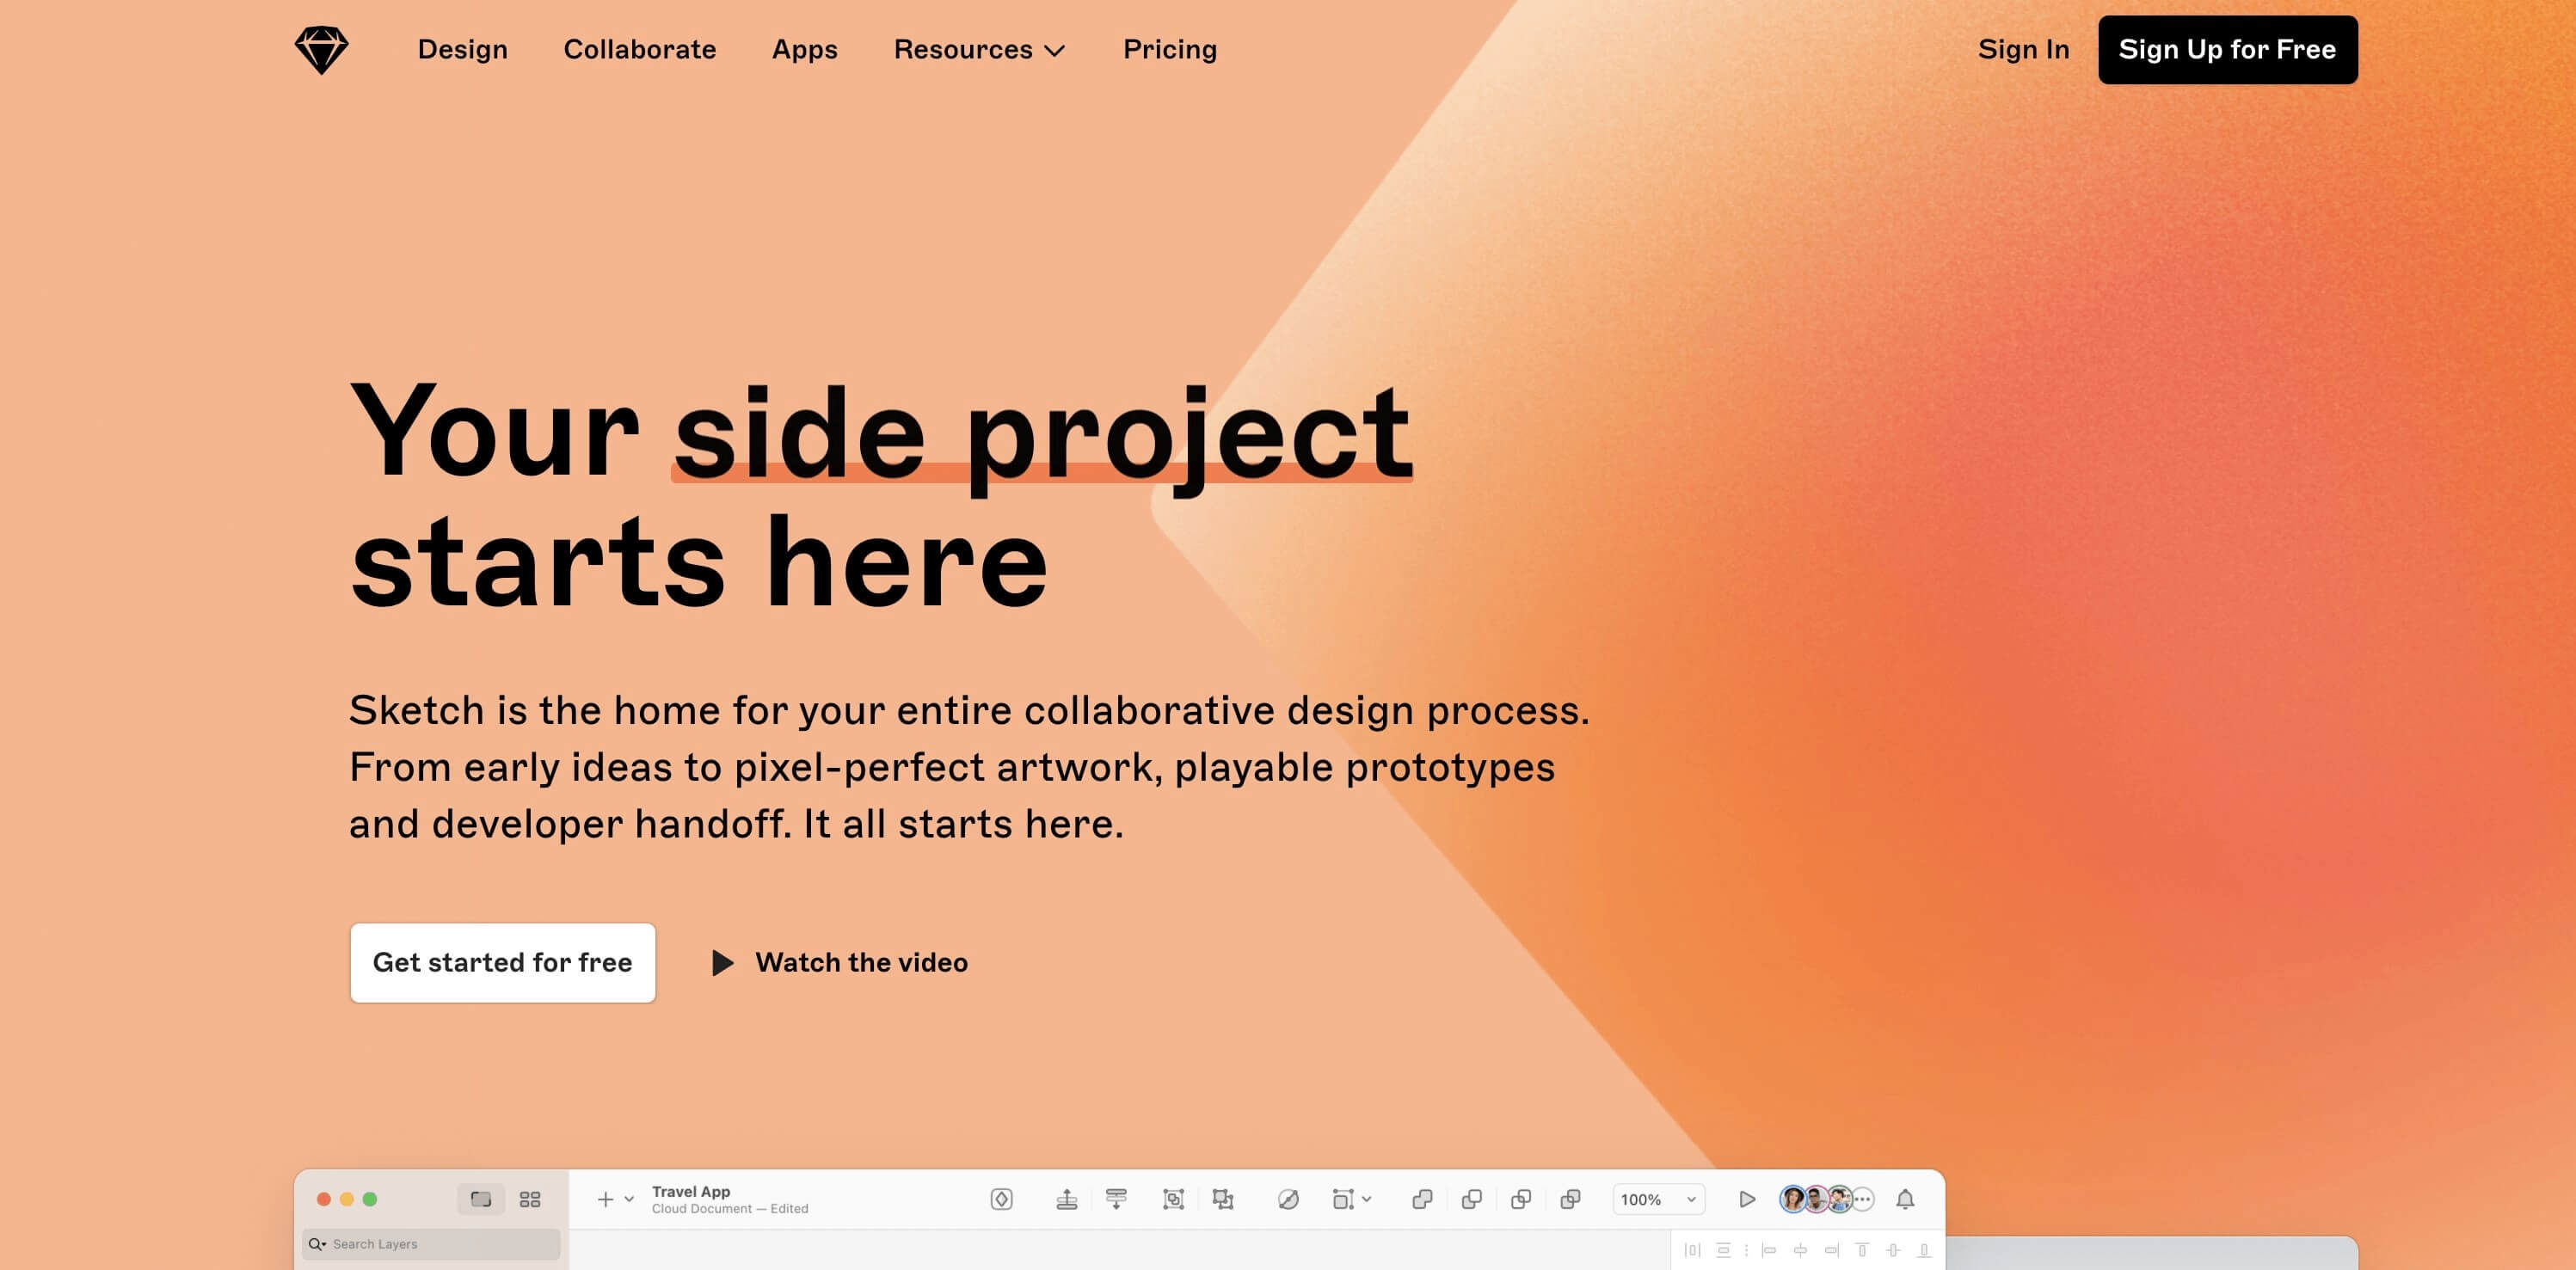The width and height of the screenshot is (2576, 1270).
Task: Click the third collaborator avatar
Action: point(1840,1199)
